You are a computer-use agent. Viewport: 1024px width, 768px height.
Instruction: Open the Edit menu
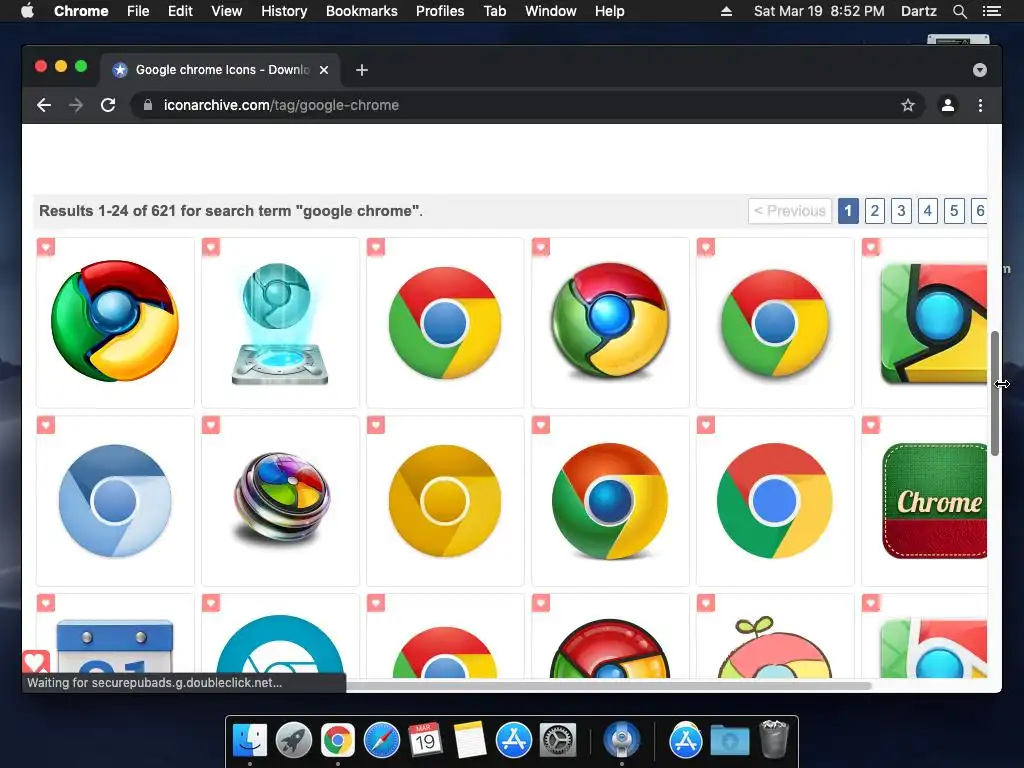(180, 11)
